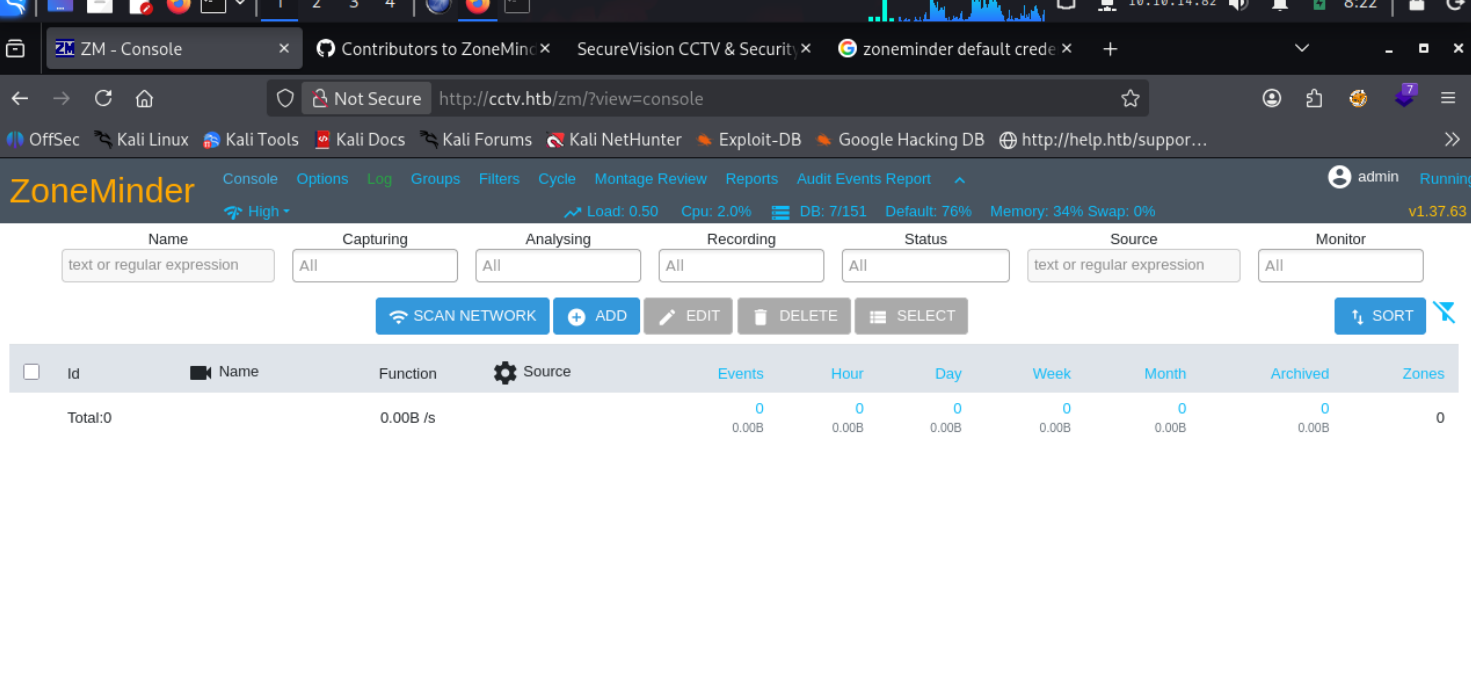Open the High bandwidth dropdown
Image resolution: width=1471 pixels, height=674 pixels.
tap(257, 211)
